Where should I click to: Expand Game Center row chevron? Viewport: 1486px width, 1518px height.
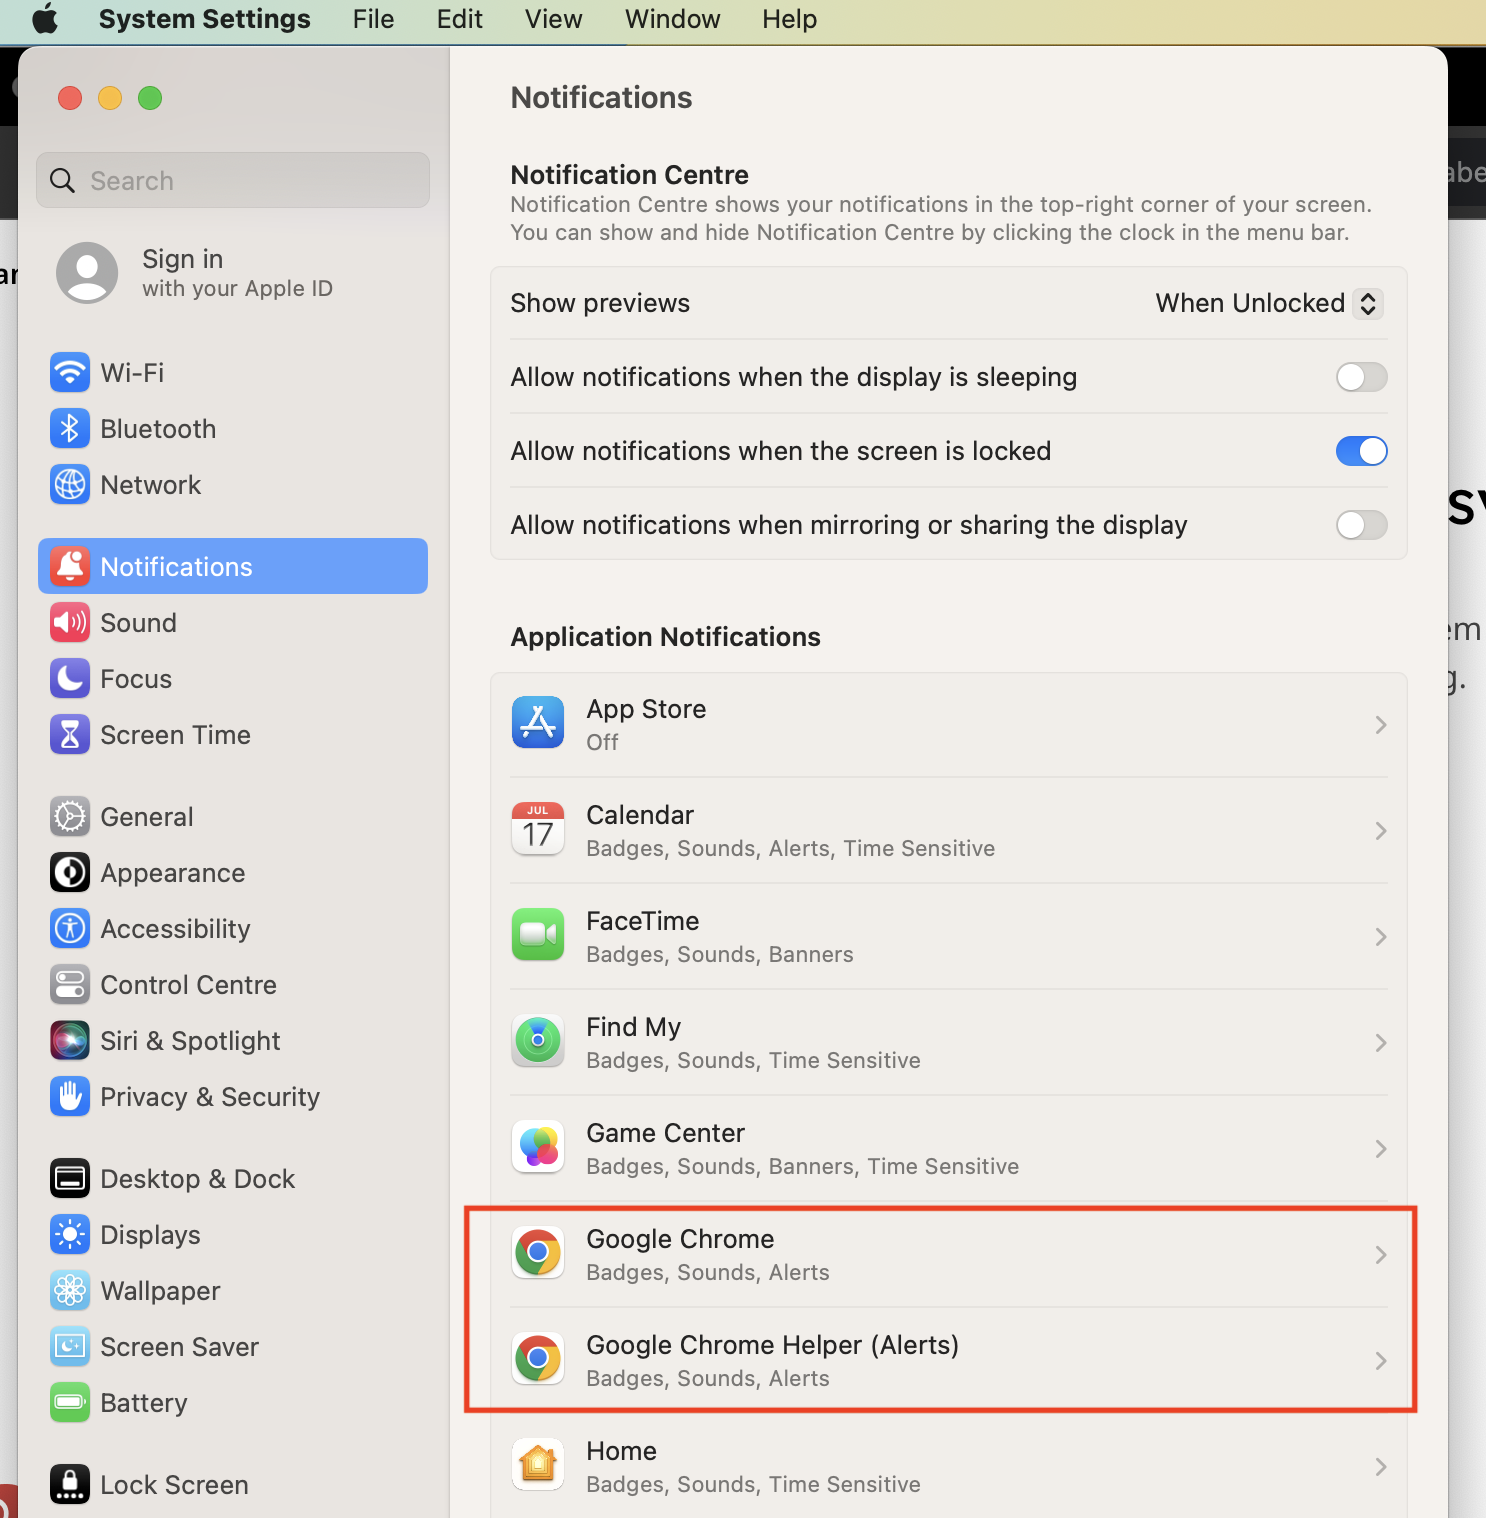1381,1149
